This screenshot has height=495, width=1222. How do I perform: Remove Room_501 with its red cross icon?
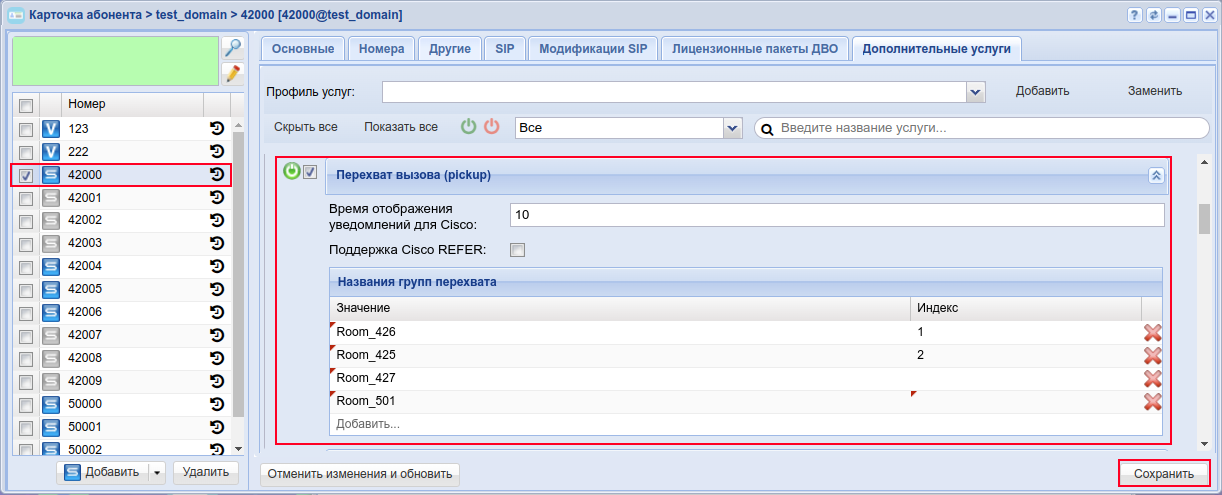1152,401
